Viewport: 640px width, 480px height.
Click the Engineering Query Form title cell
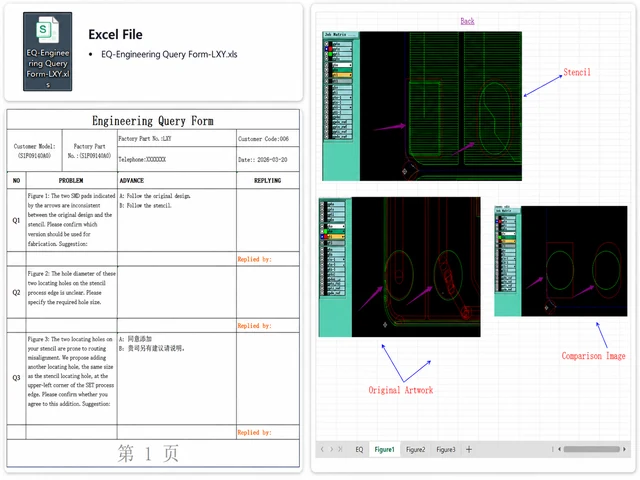(153, 121)
